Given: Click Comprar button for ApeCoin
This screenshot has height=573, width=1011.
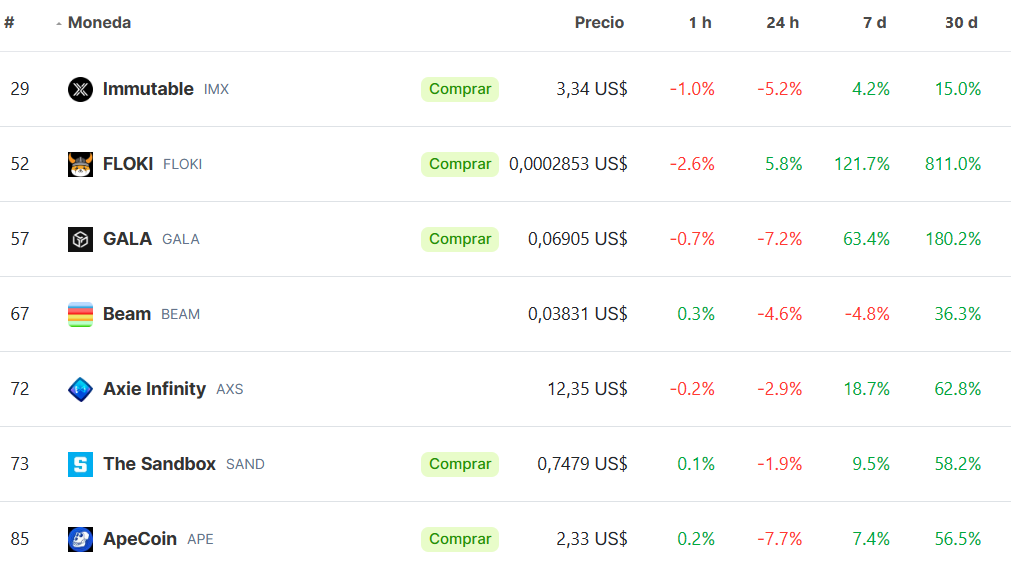Looking at the screenshot, I should pyautogui.click(x=460, y=539).
